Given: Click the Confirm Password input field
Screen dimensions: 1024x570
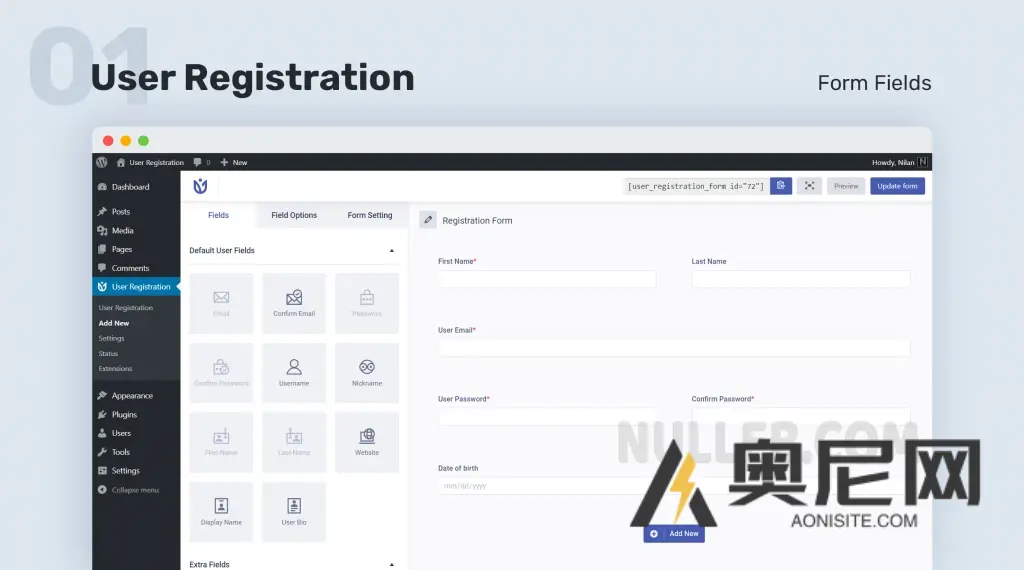Looking at the screenshot, I should 801,417.
